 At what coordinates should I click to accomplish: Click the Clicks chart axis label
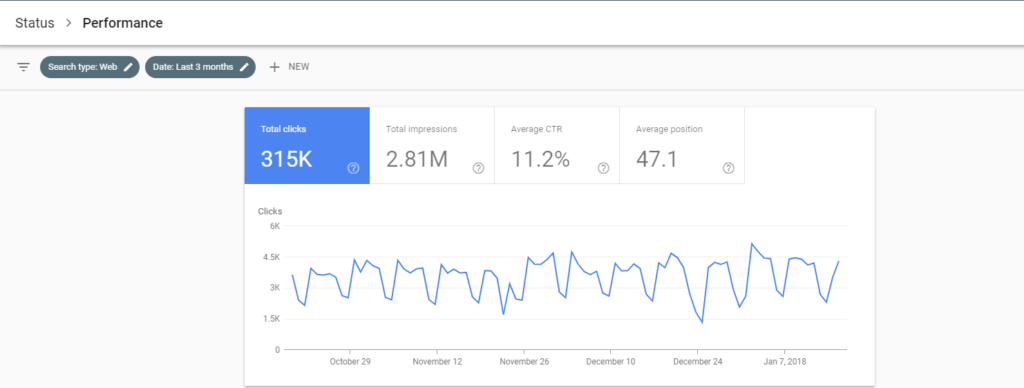270,211
